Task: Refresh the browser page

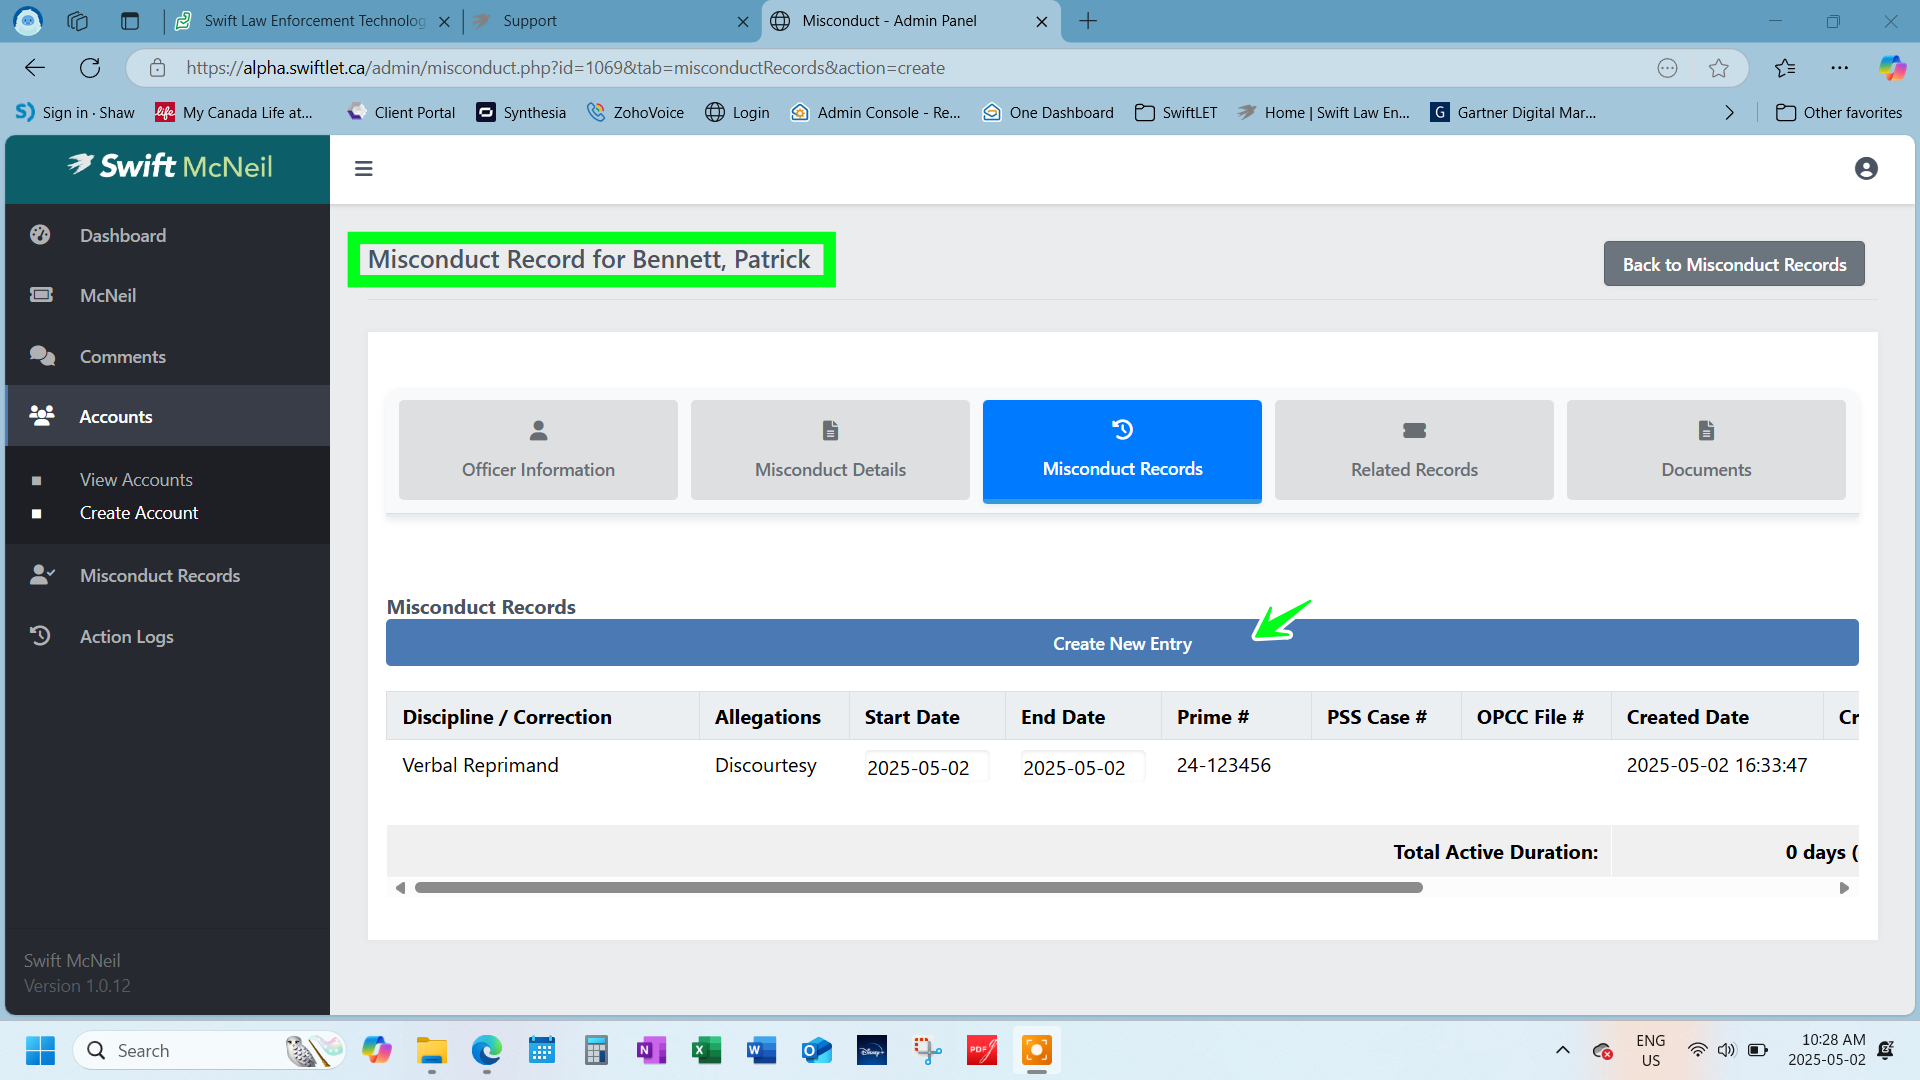Action: [x=90, y=68]
